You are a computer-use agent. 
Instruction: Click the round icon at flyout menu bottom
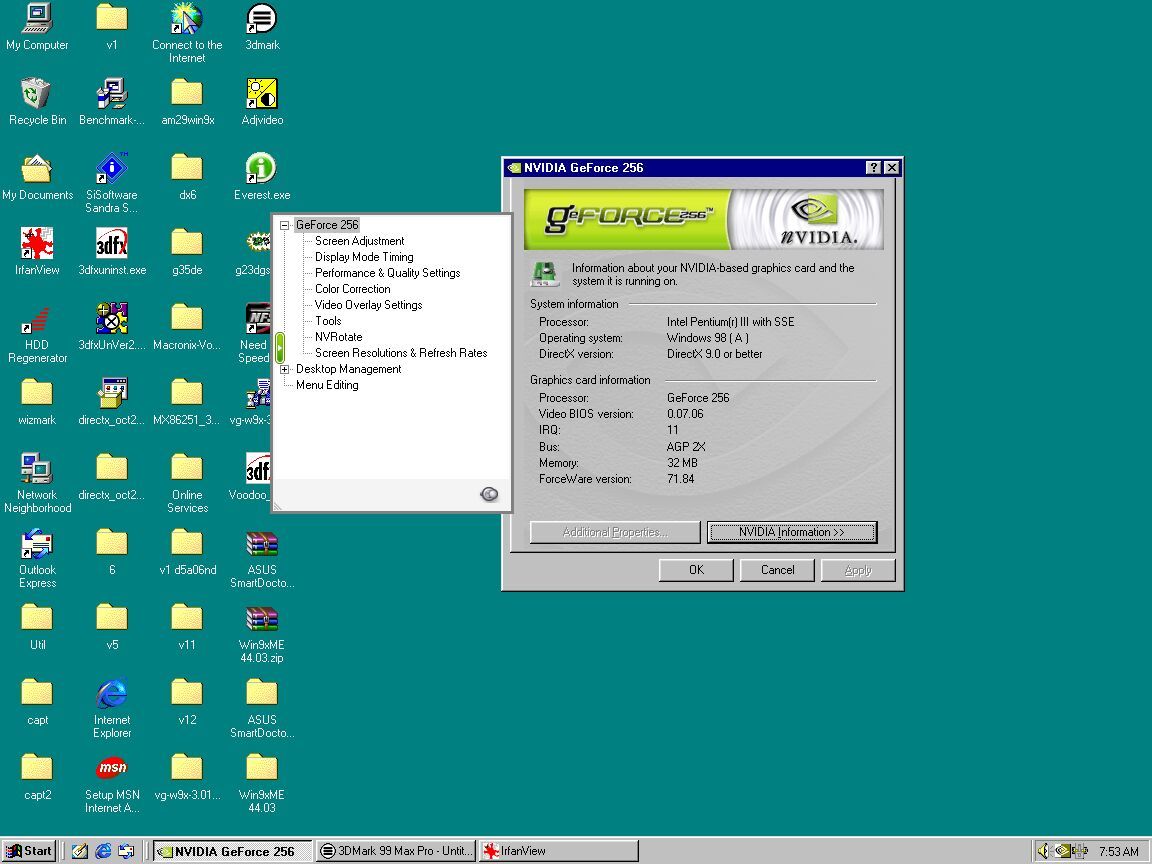pos(489,494)
